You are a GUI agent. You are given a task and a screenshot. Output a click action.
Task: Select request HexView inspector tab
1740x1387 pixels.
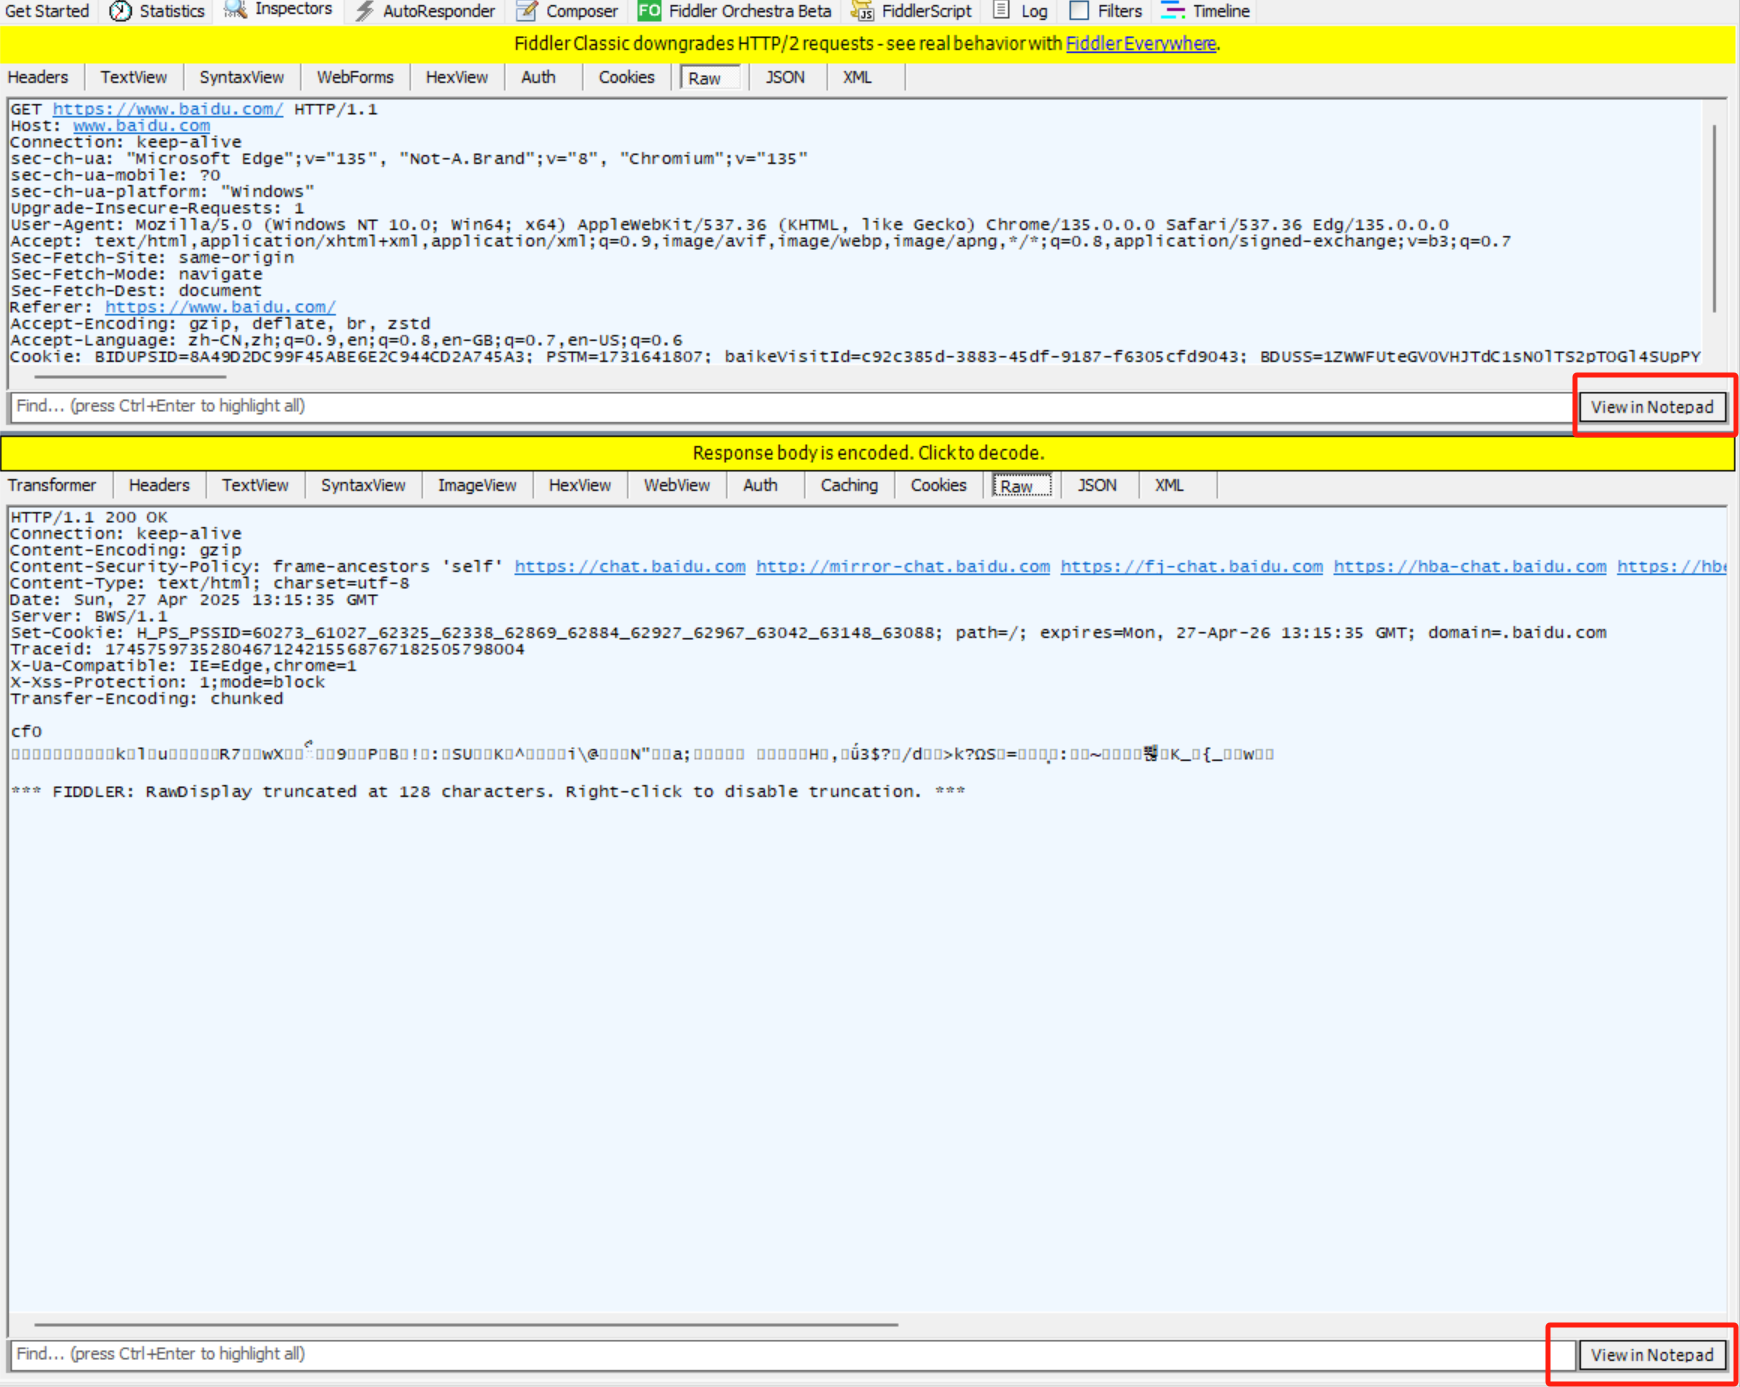point(456,78)
